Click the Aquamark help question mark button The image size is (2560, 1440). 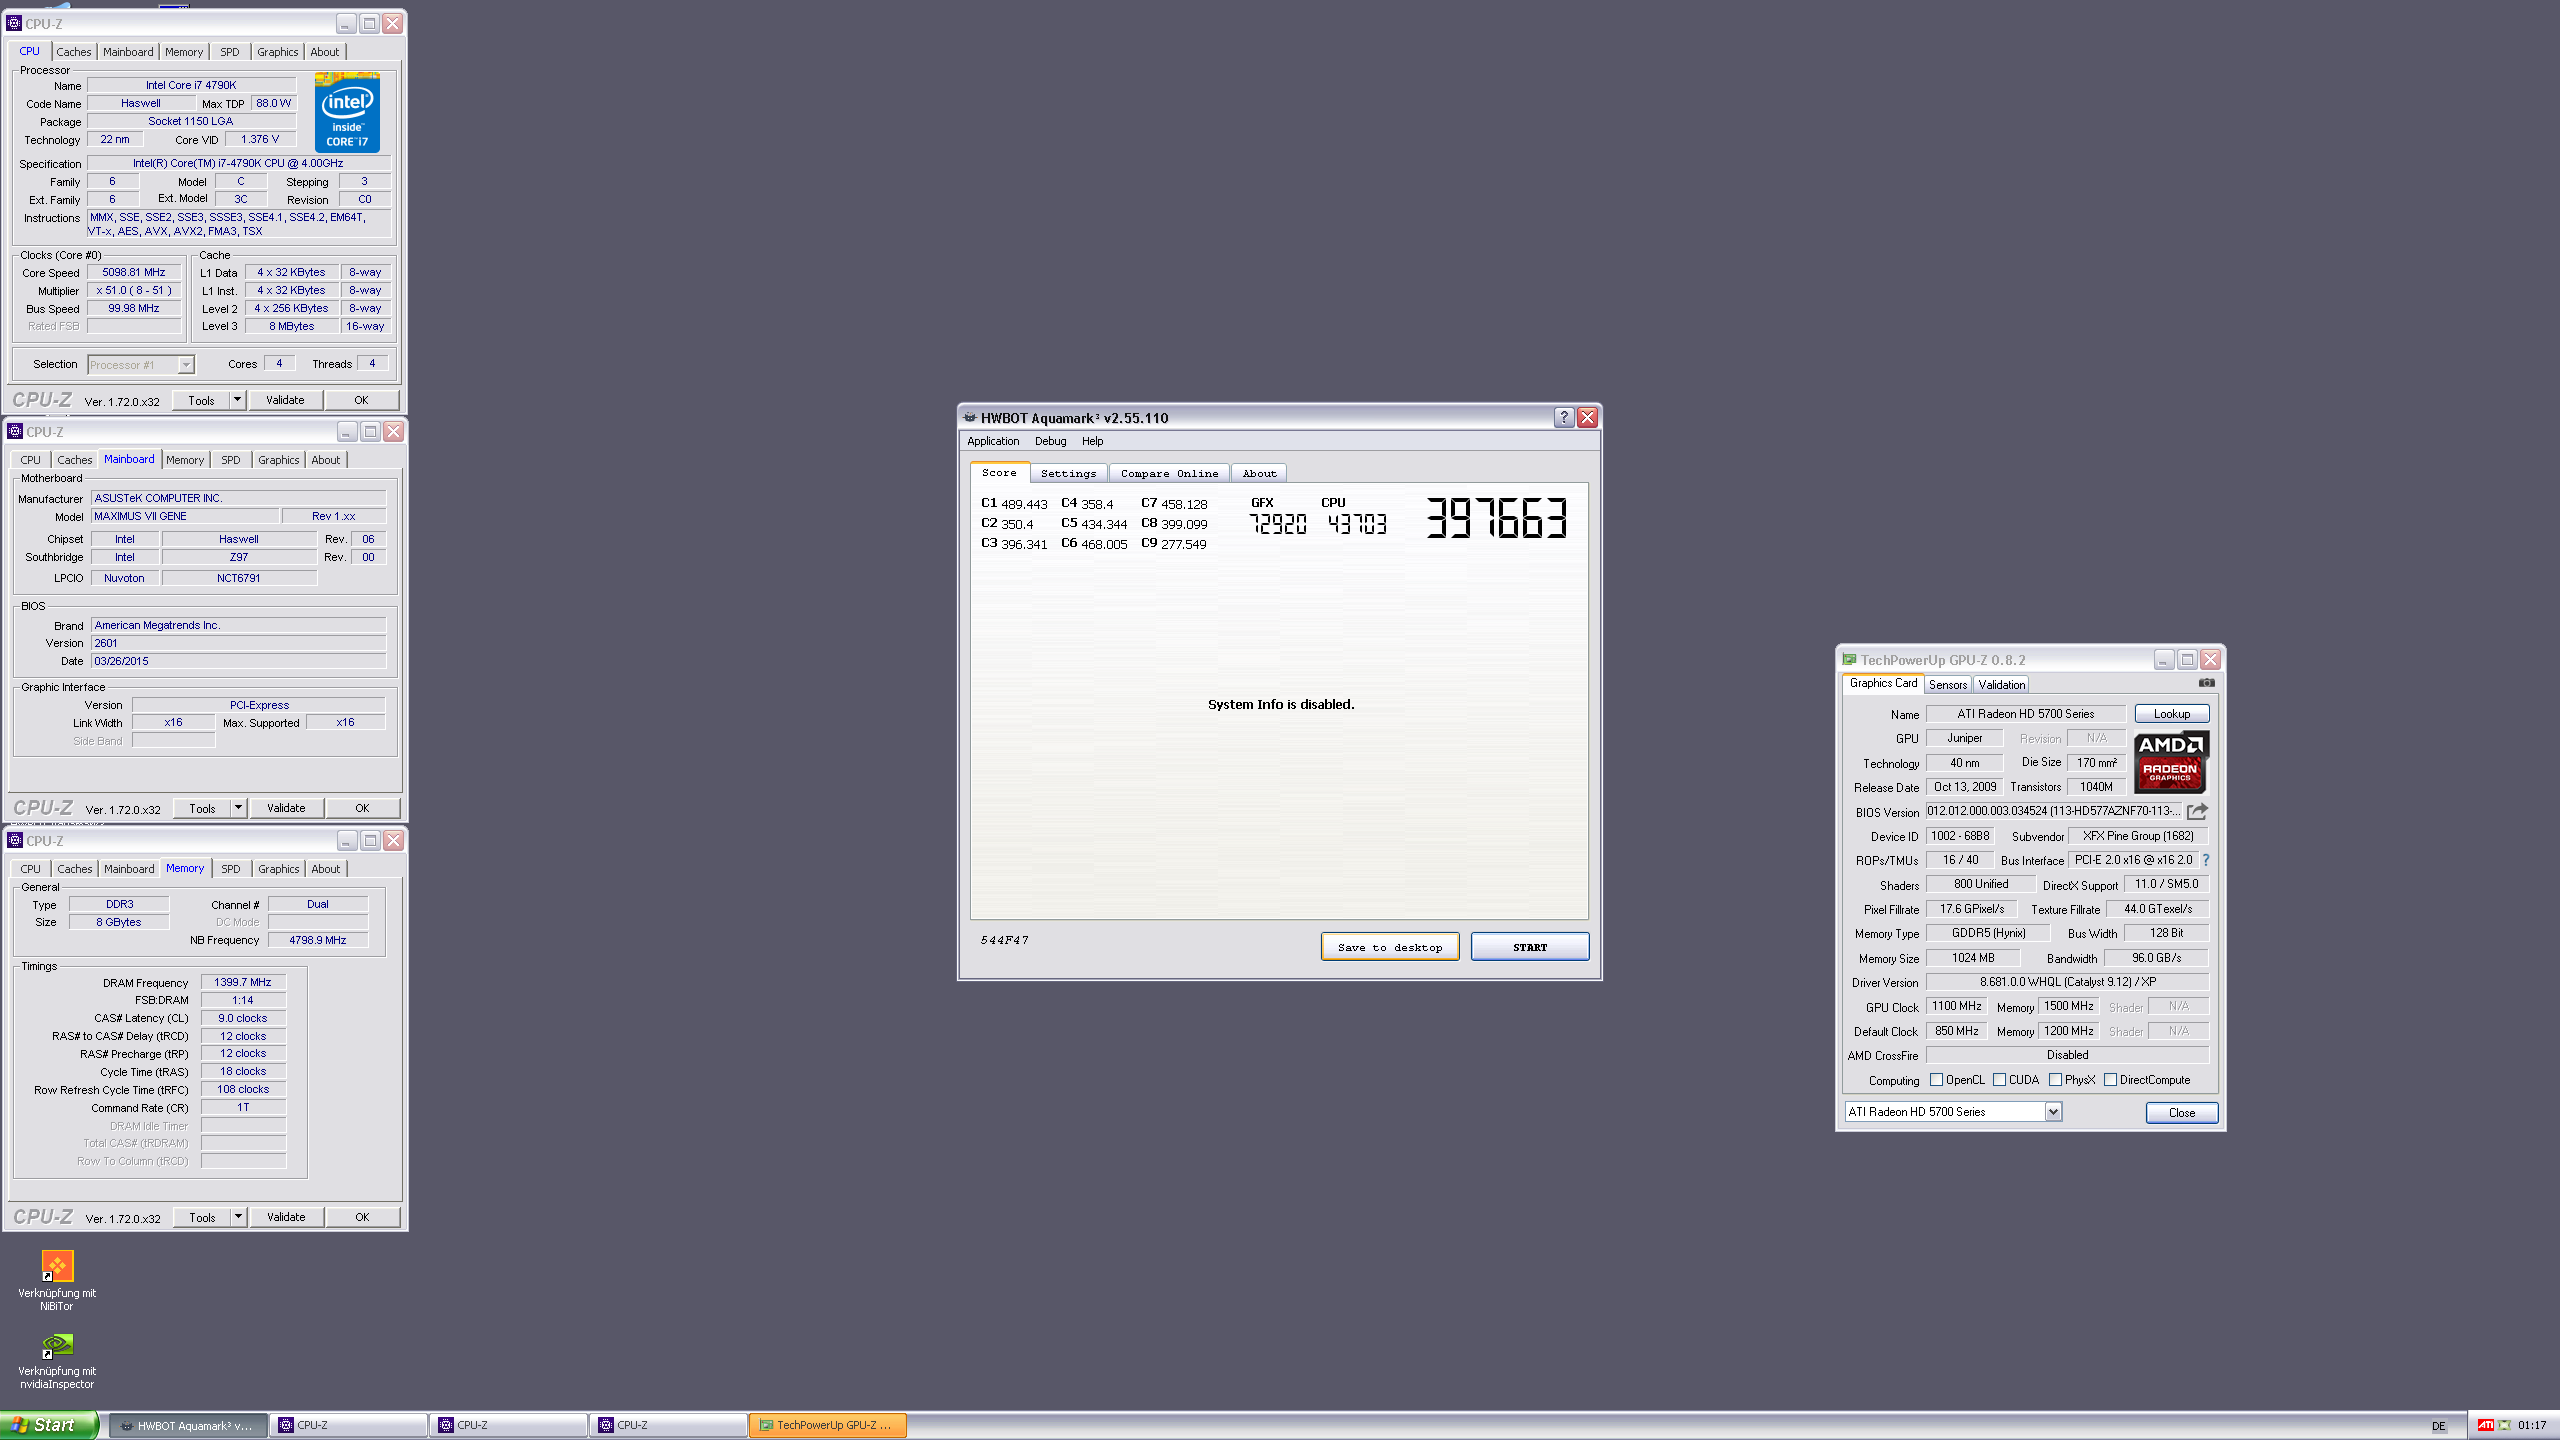coord(1564,418)
